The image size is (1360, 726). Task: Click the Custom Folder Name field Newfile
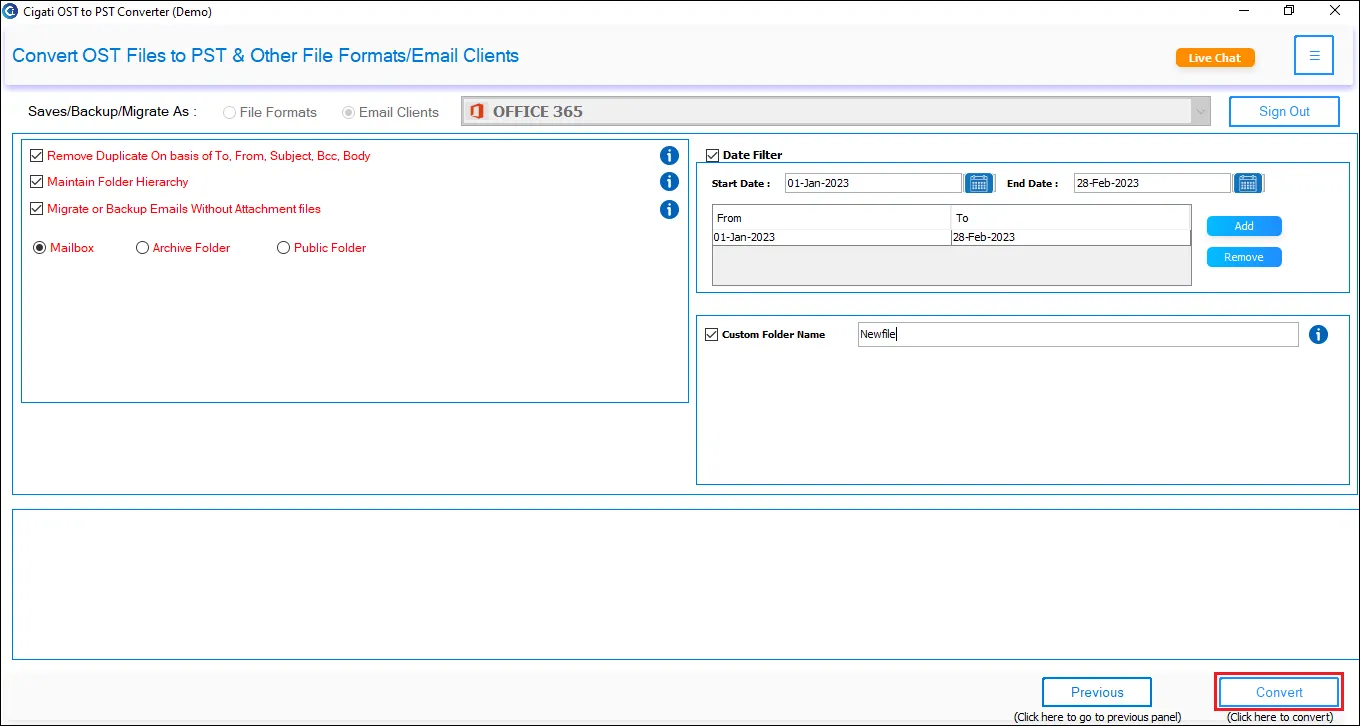coord(1078,335)
